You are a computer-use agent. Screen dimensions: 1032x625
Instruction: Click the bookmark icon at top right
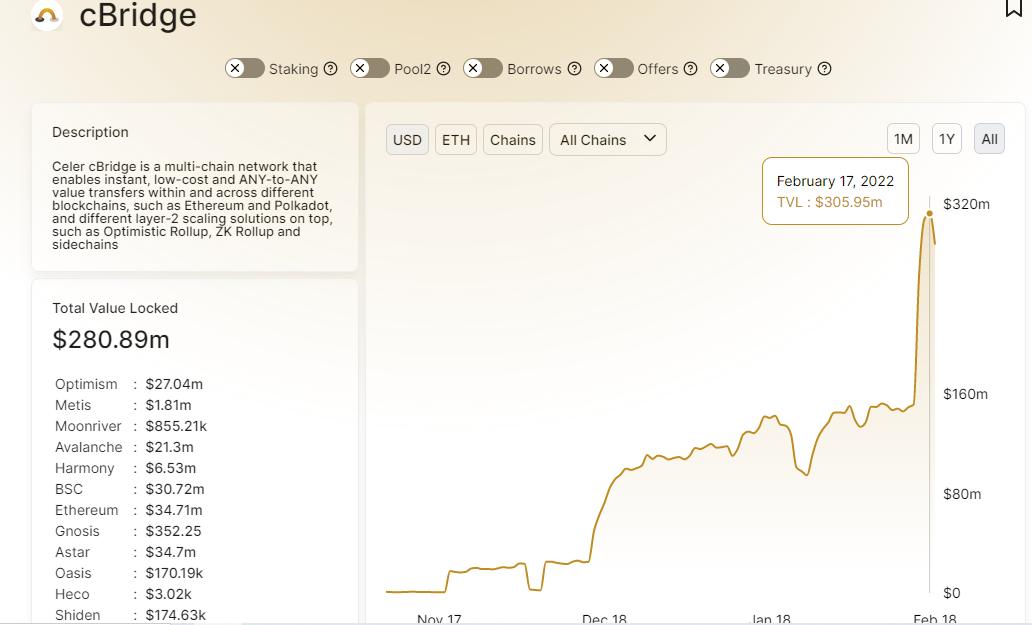point(1013,9)
